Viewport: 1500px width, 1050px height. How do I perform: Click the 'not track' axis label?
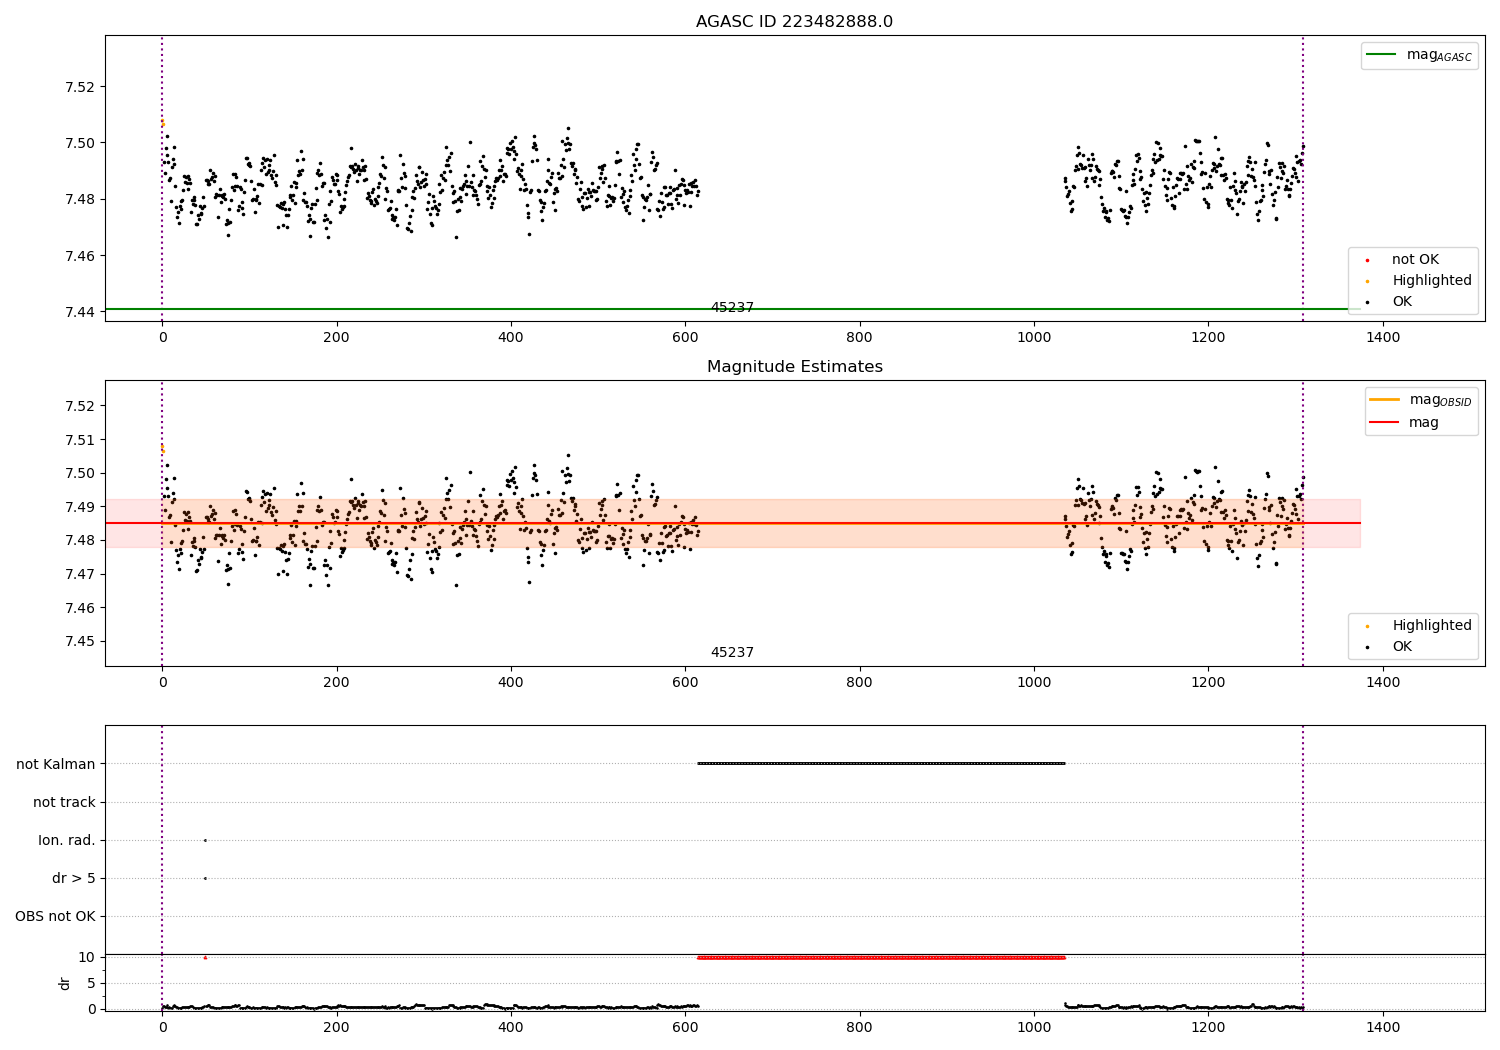(x=64, y=803)
